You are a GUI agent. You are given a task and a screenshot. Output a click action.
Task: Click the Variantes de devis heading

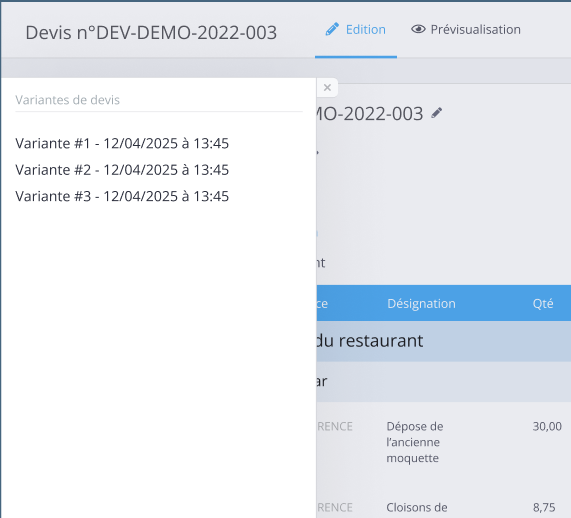[67, 100]
